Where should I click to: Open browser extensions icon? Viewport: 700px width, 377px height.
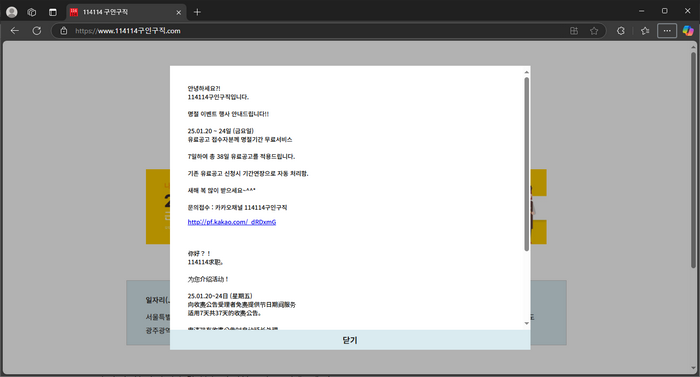621,31
